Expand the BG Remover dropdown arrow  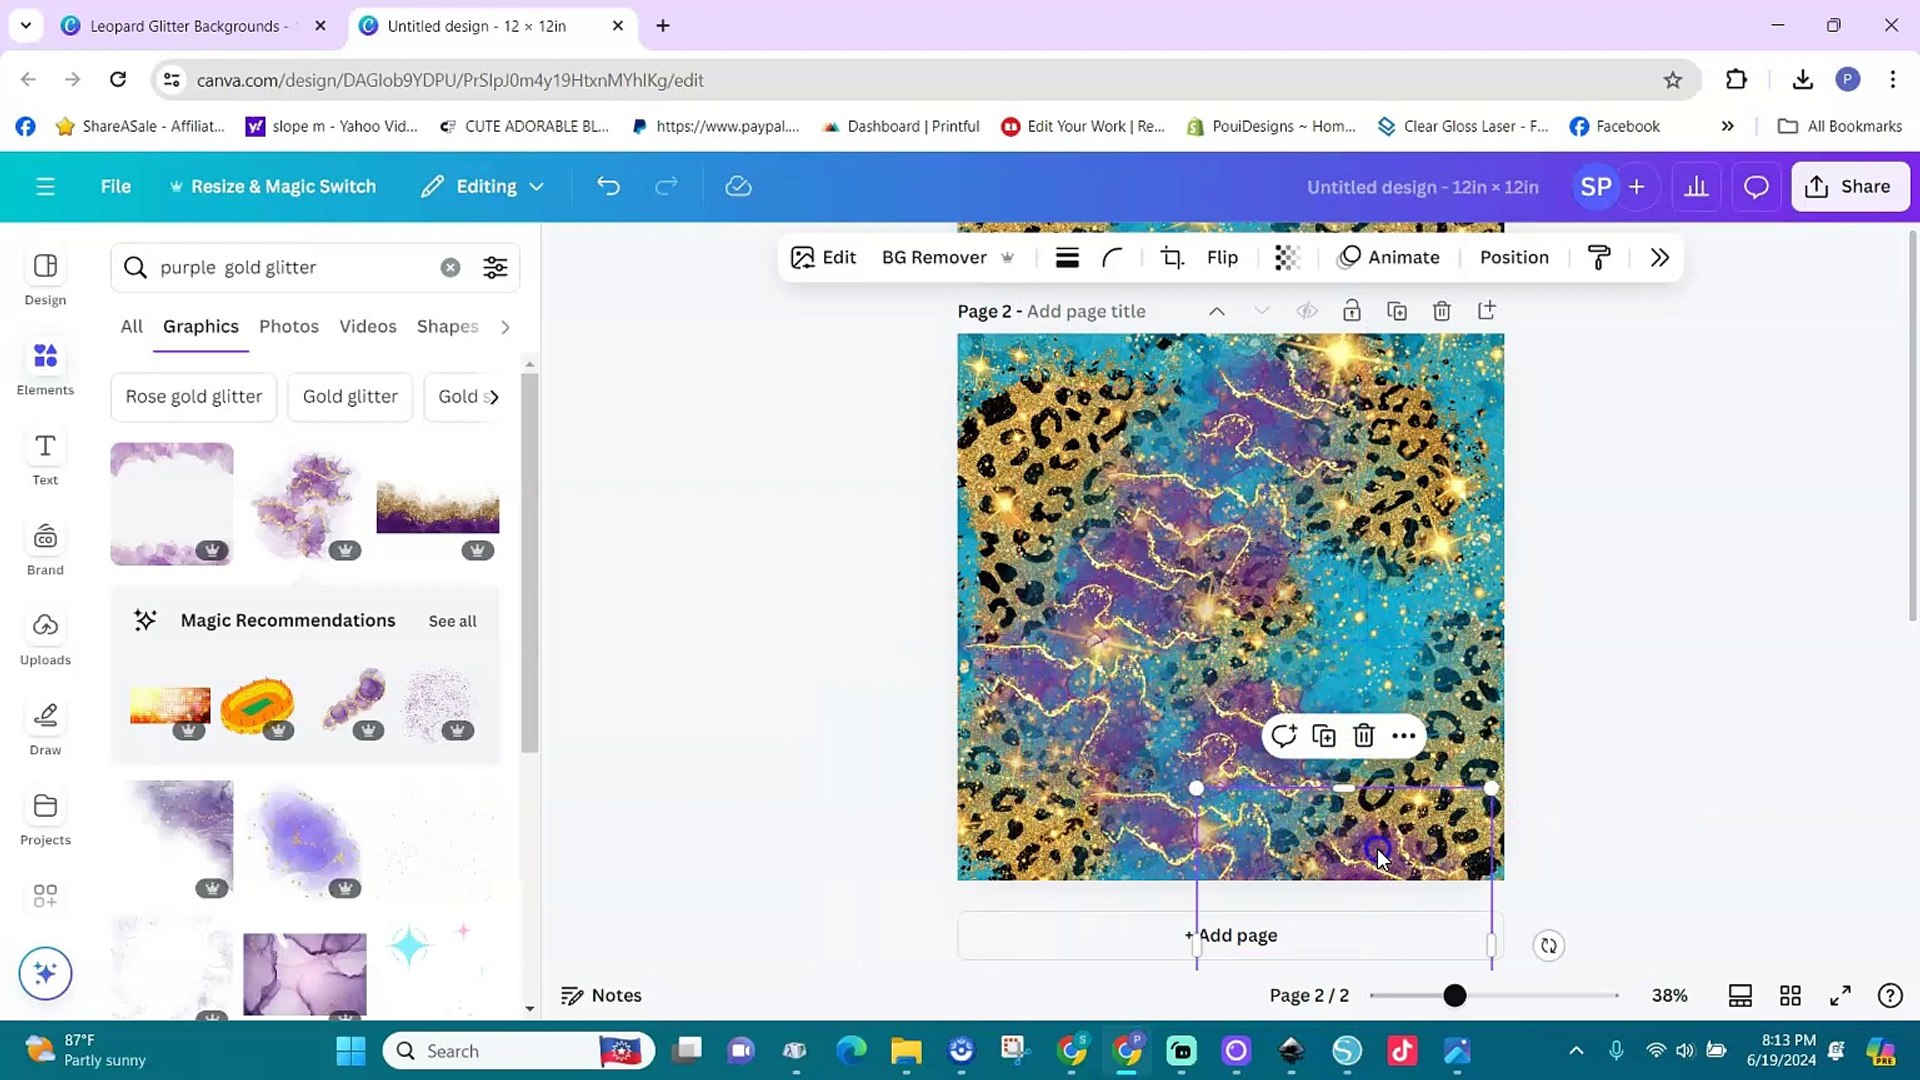point(1007,257)
